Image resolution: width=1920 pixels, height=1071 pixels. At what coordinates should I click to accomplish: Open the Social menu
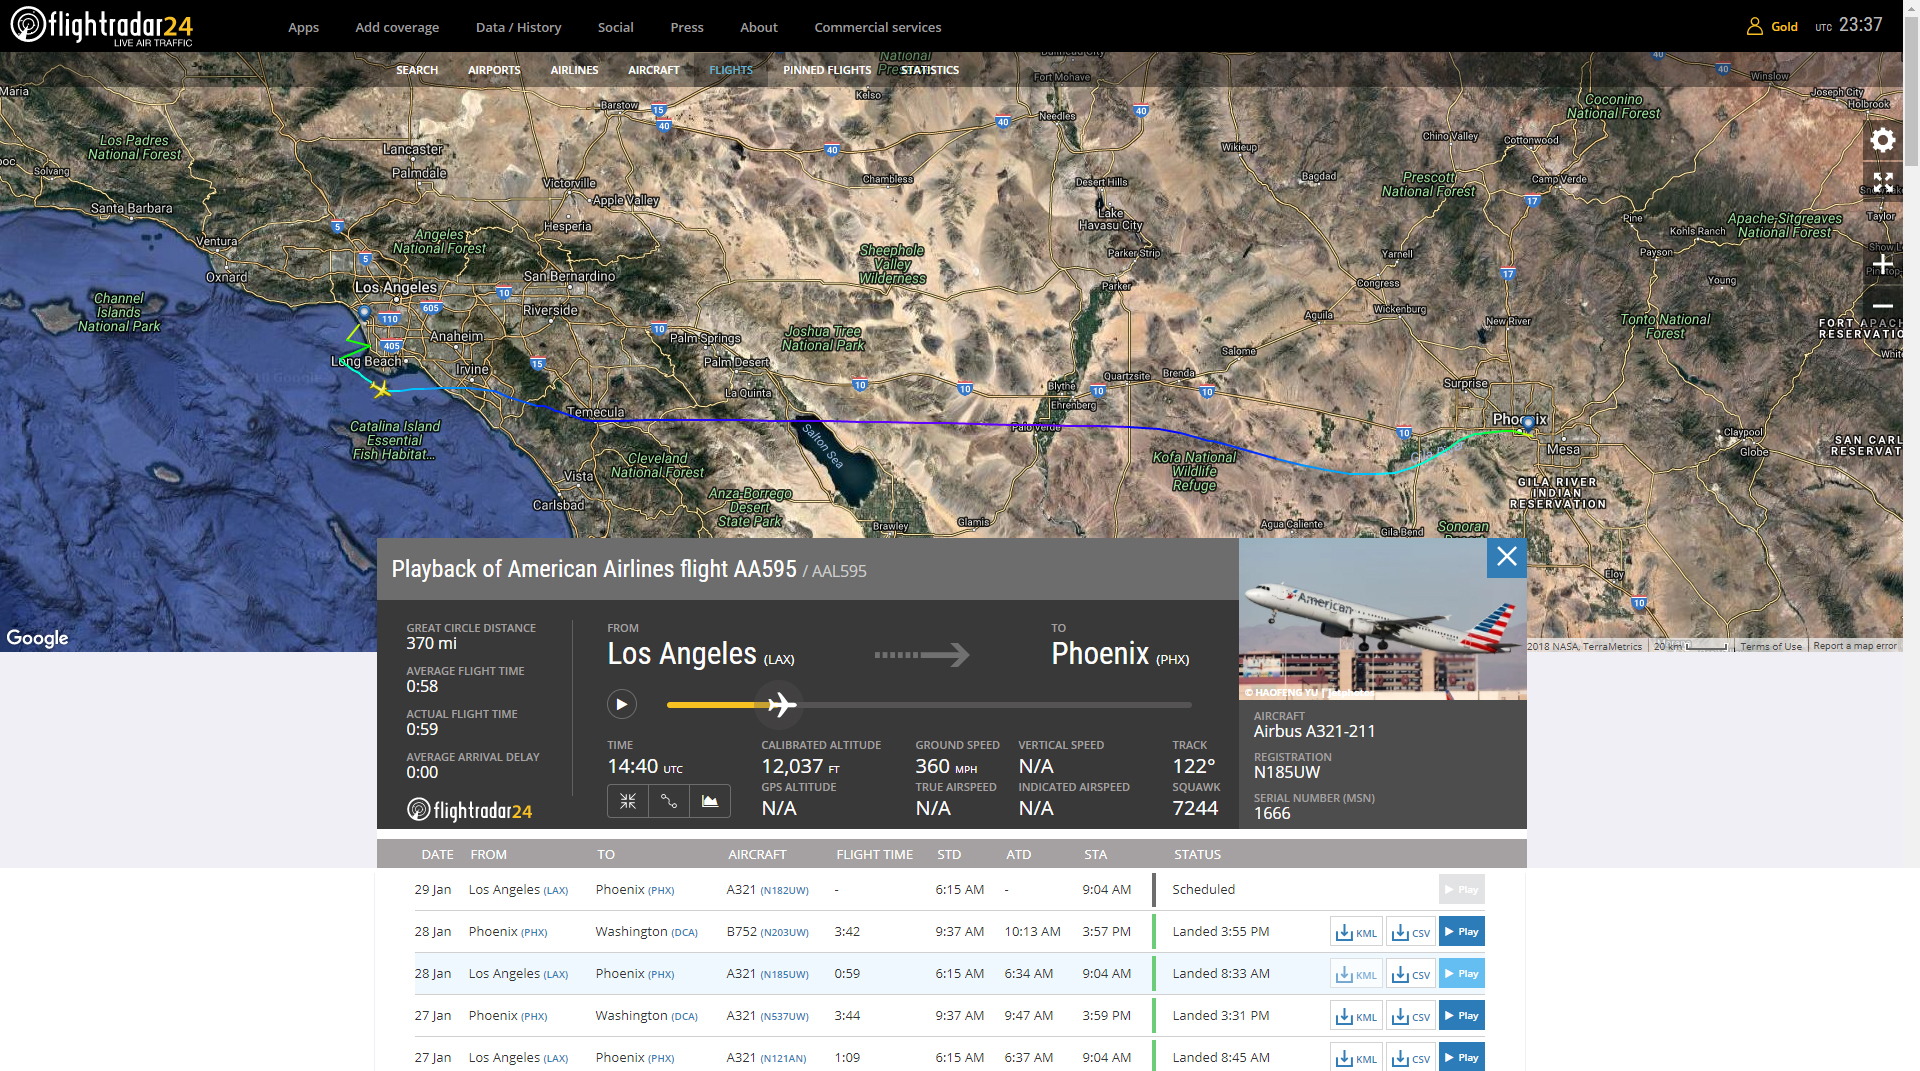point(615,27)
